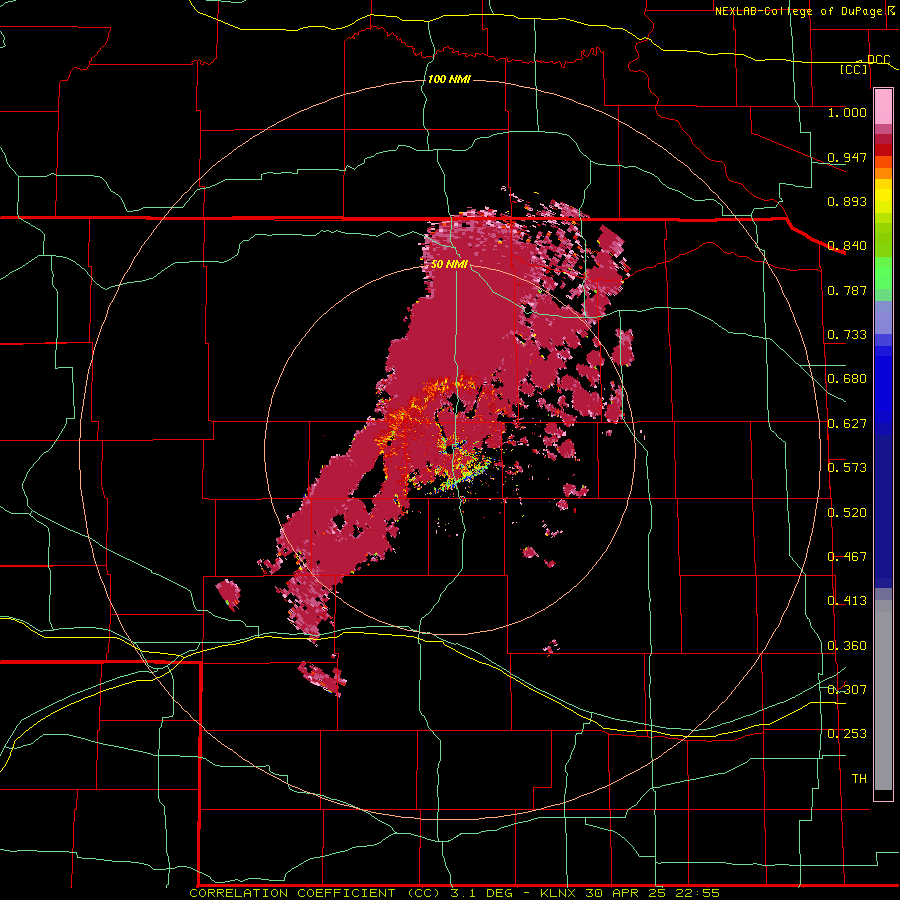The width and height of the screenshot is (900, 900).
Task: Click the pink top segment of color bar
Action: (x=883, y=107)
